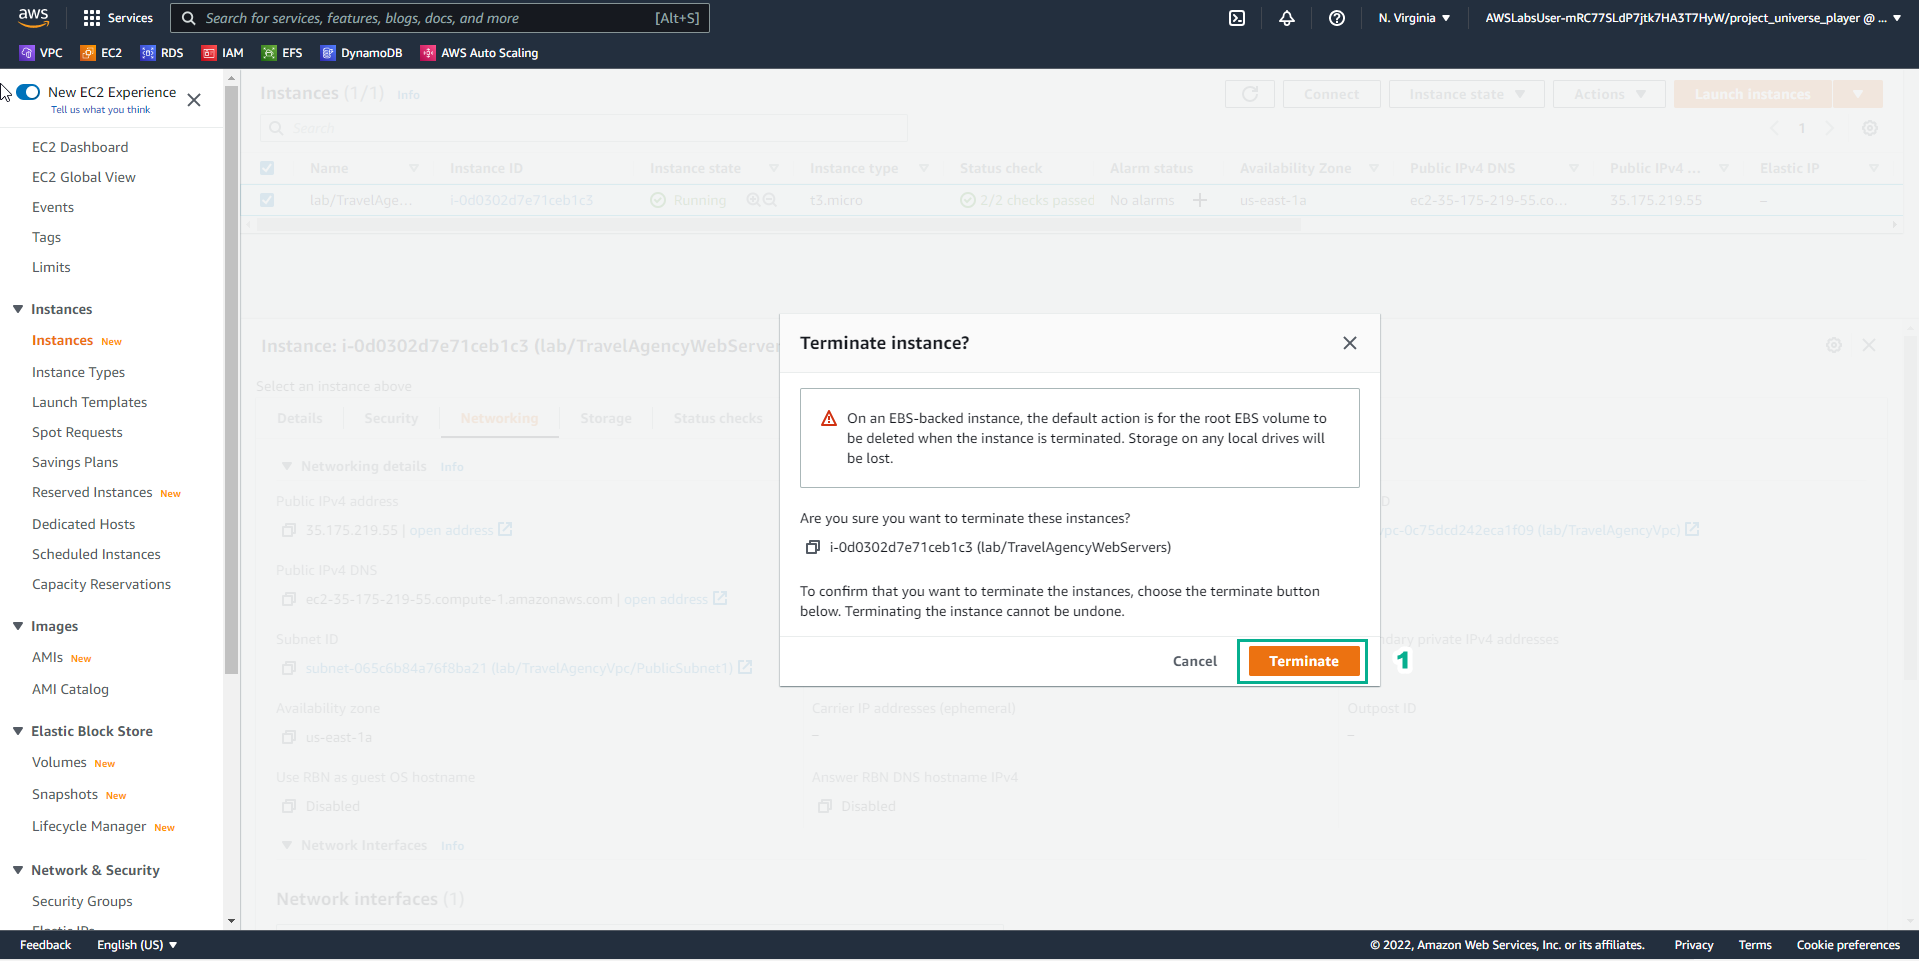Open Launch Templates in sidebar
Screen dimensions: 1919x961
pos(89,402)
